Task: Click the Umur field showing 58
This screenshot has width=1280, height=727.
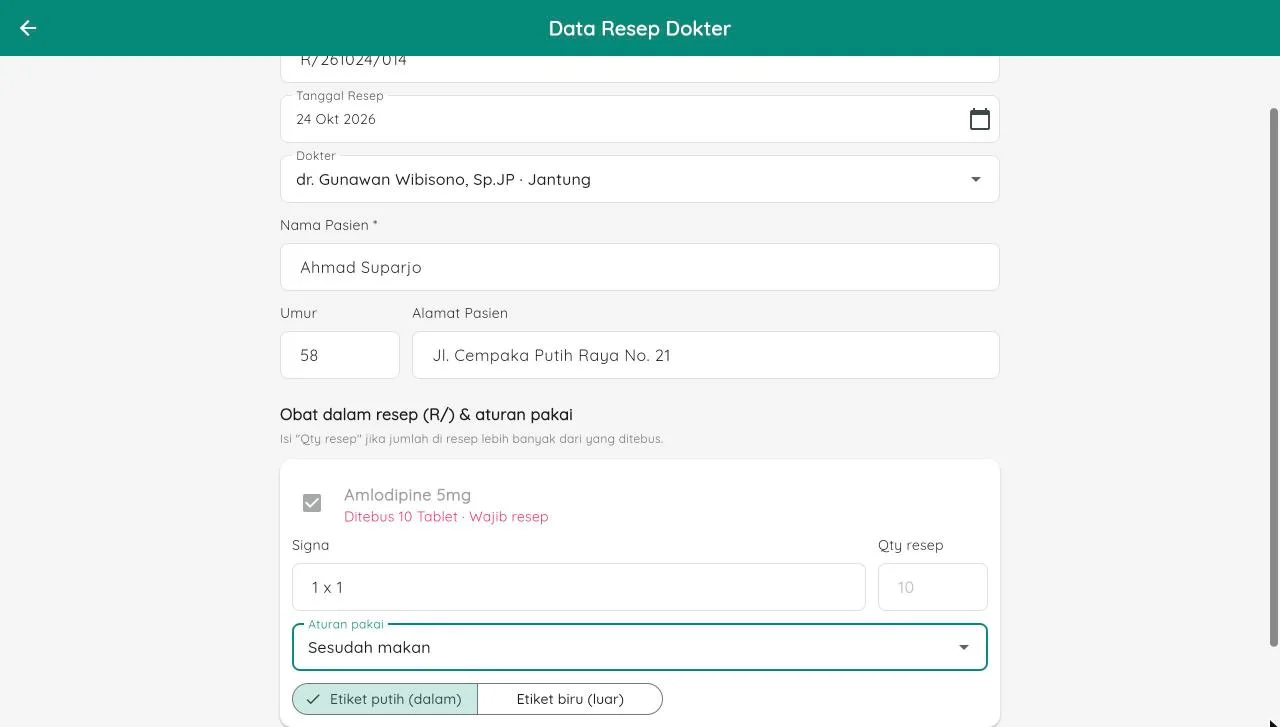Action: 340,355
